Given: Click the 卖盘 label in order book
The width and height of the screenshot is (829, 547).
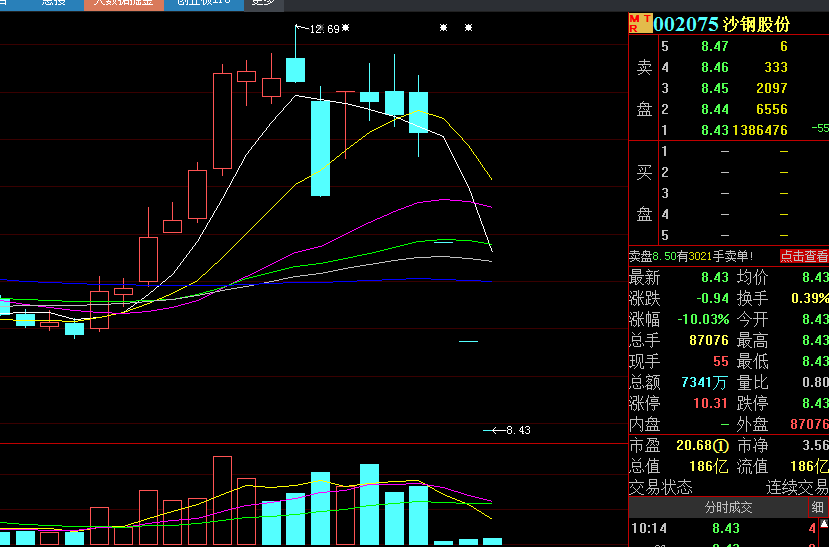Looking at the screenshot, I should point(644,88).
